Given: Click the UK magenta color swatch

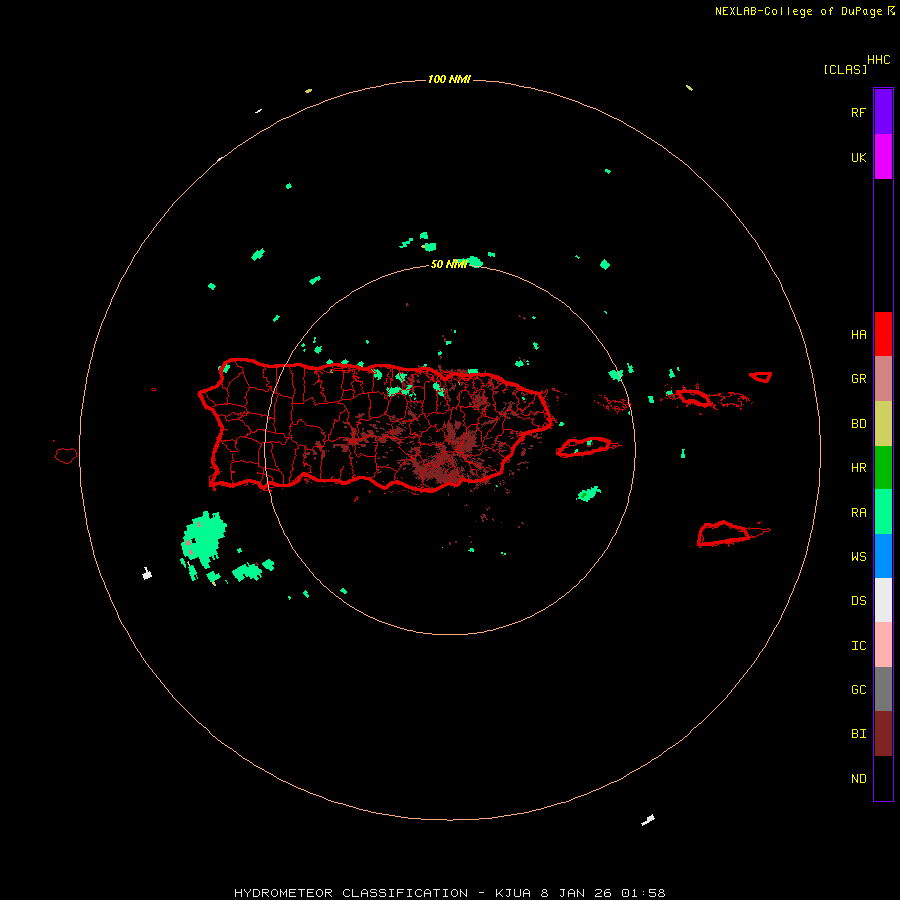Looking at the screenshot, I should [883, 157].
